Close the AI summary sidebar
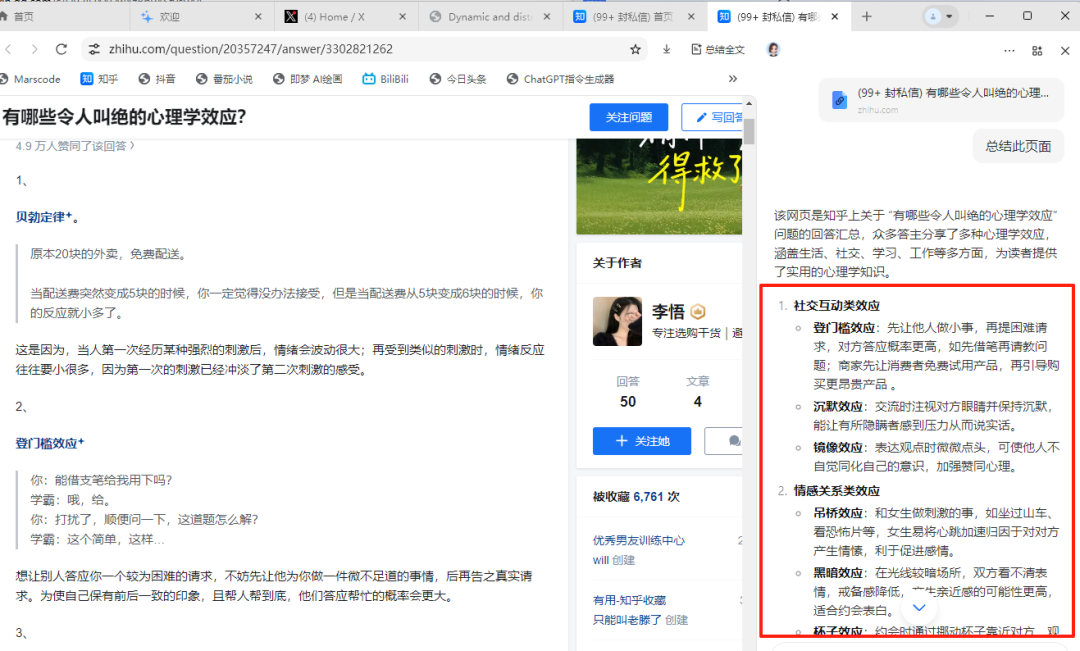This screenshot has height=651, width=1080. click(x=1065, y=50)
